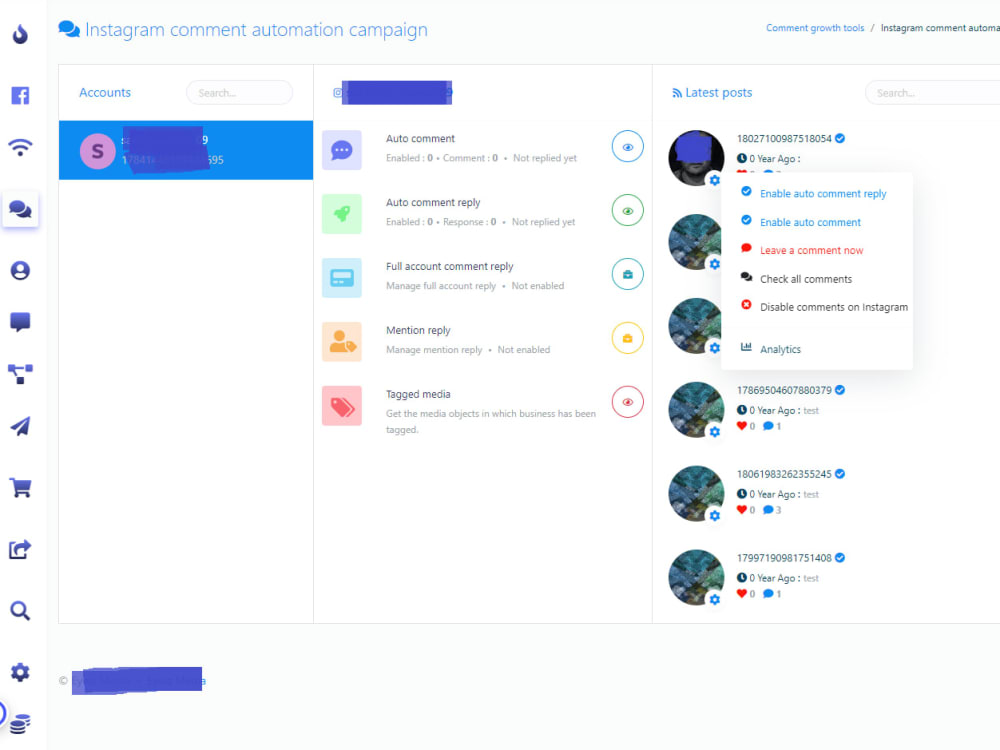The height and width of the screenshot is (750, 1000).
Task: Click the Auto comment chat bubble icon
Action: [342, 150]
